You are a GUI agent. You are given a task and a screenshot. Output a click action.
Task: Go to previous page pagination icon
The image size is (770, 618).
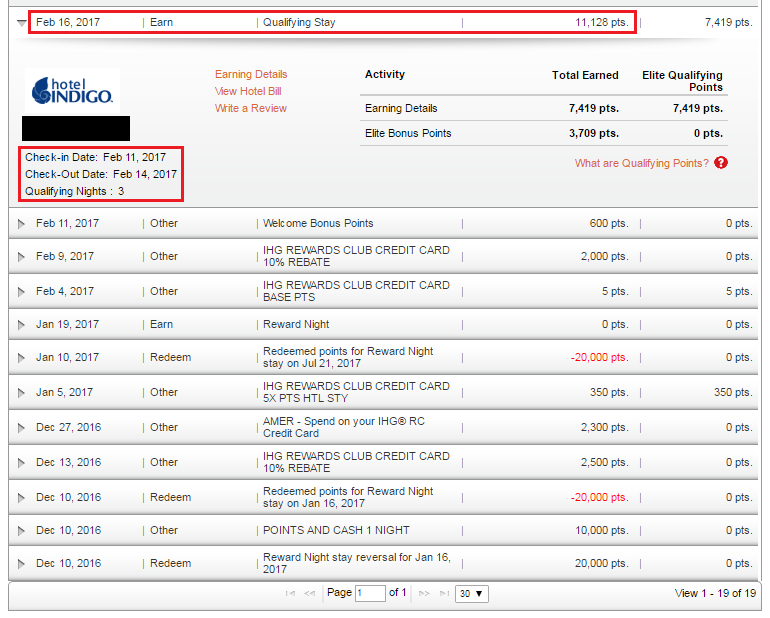tap(310, 594)
